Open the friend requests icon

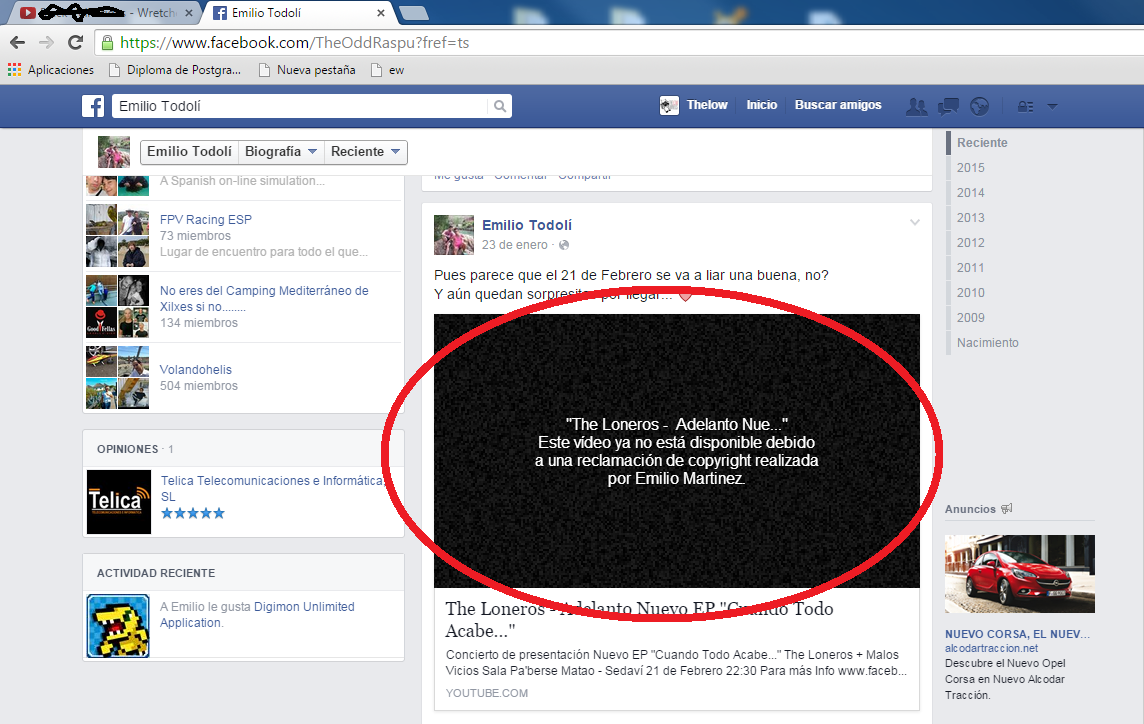tap(916, 107)
